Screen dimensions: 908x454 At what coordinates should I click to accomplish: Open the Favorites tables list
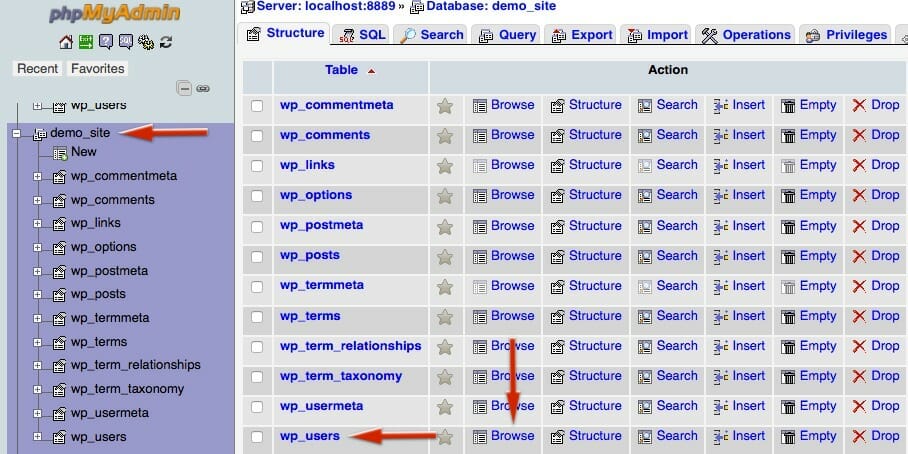click(x=97, y=68)
